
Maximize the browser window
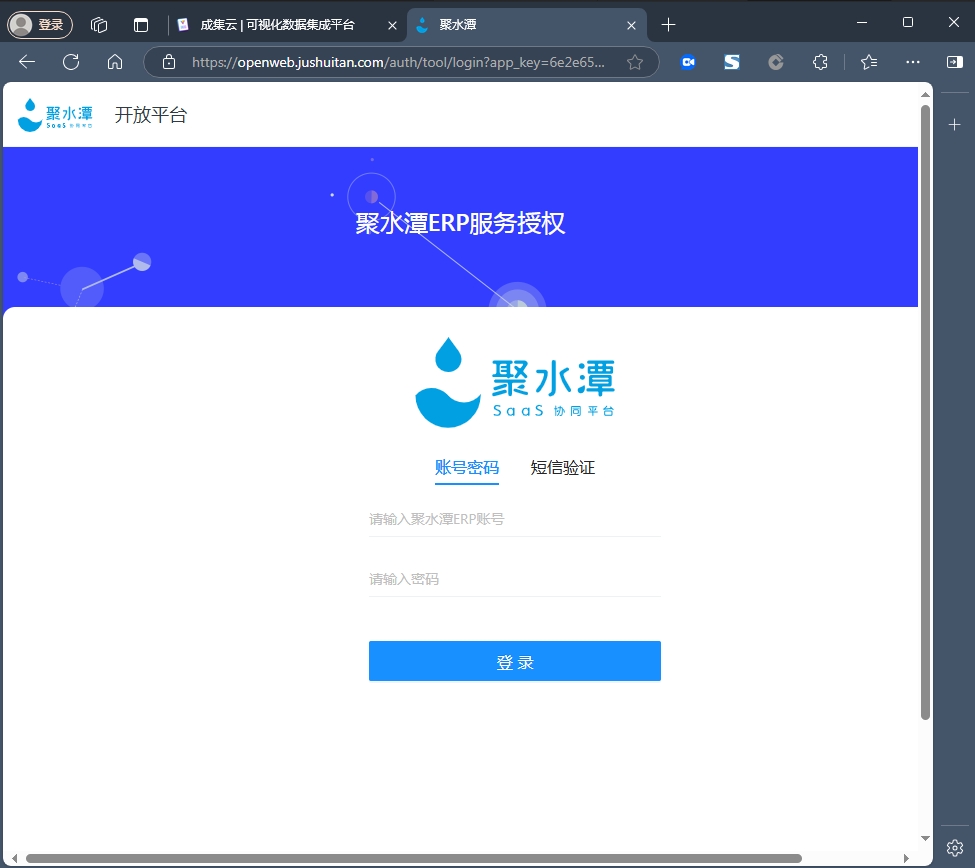[908, 23]
